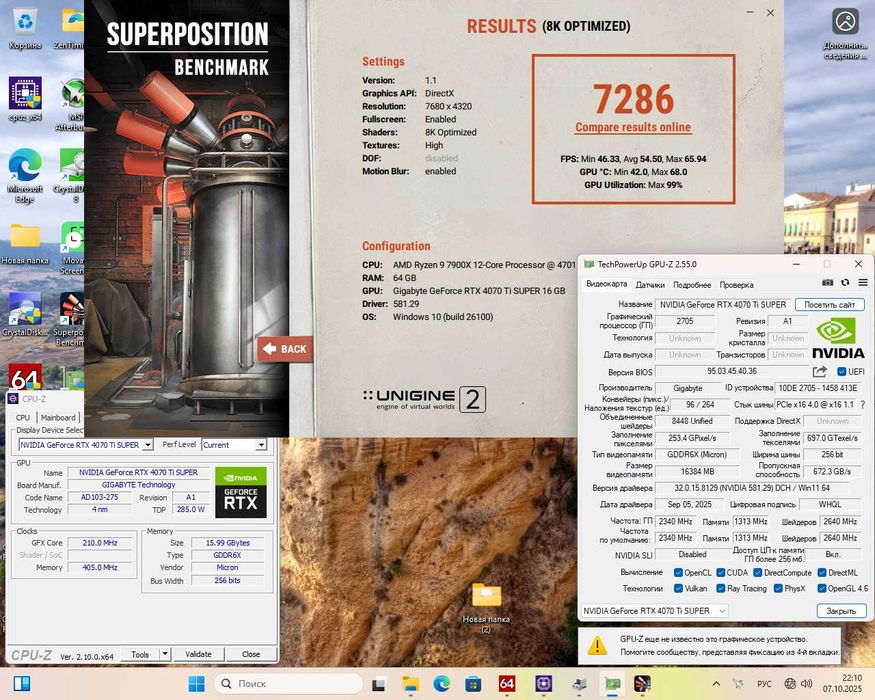Open the Новая папка (2) desktop folder
Viewport: 875px width, 700px height.
(486, 607)
